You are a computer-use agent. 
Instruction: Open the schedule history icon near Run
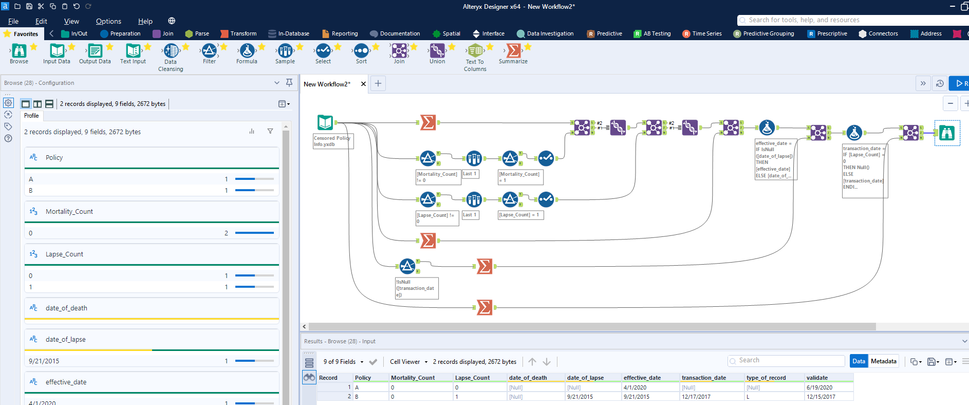(940, 83)
